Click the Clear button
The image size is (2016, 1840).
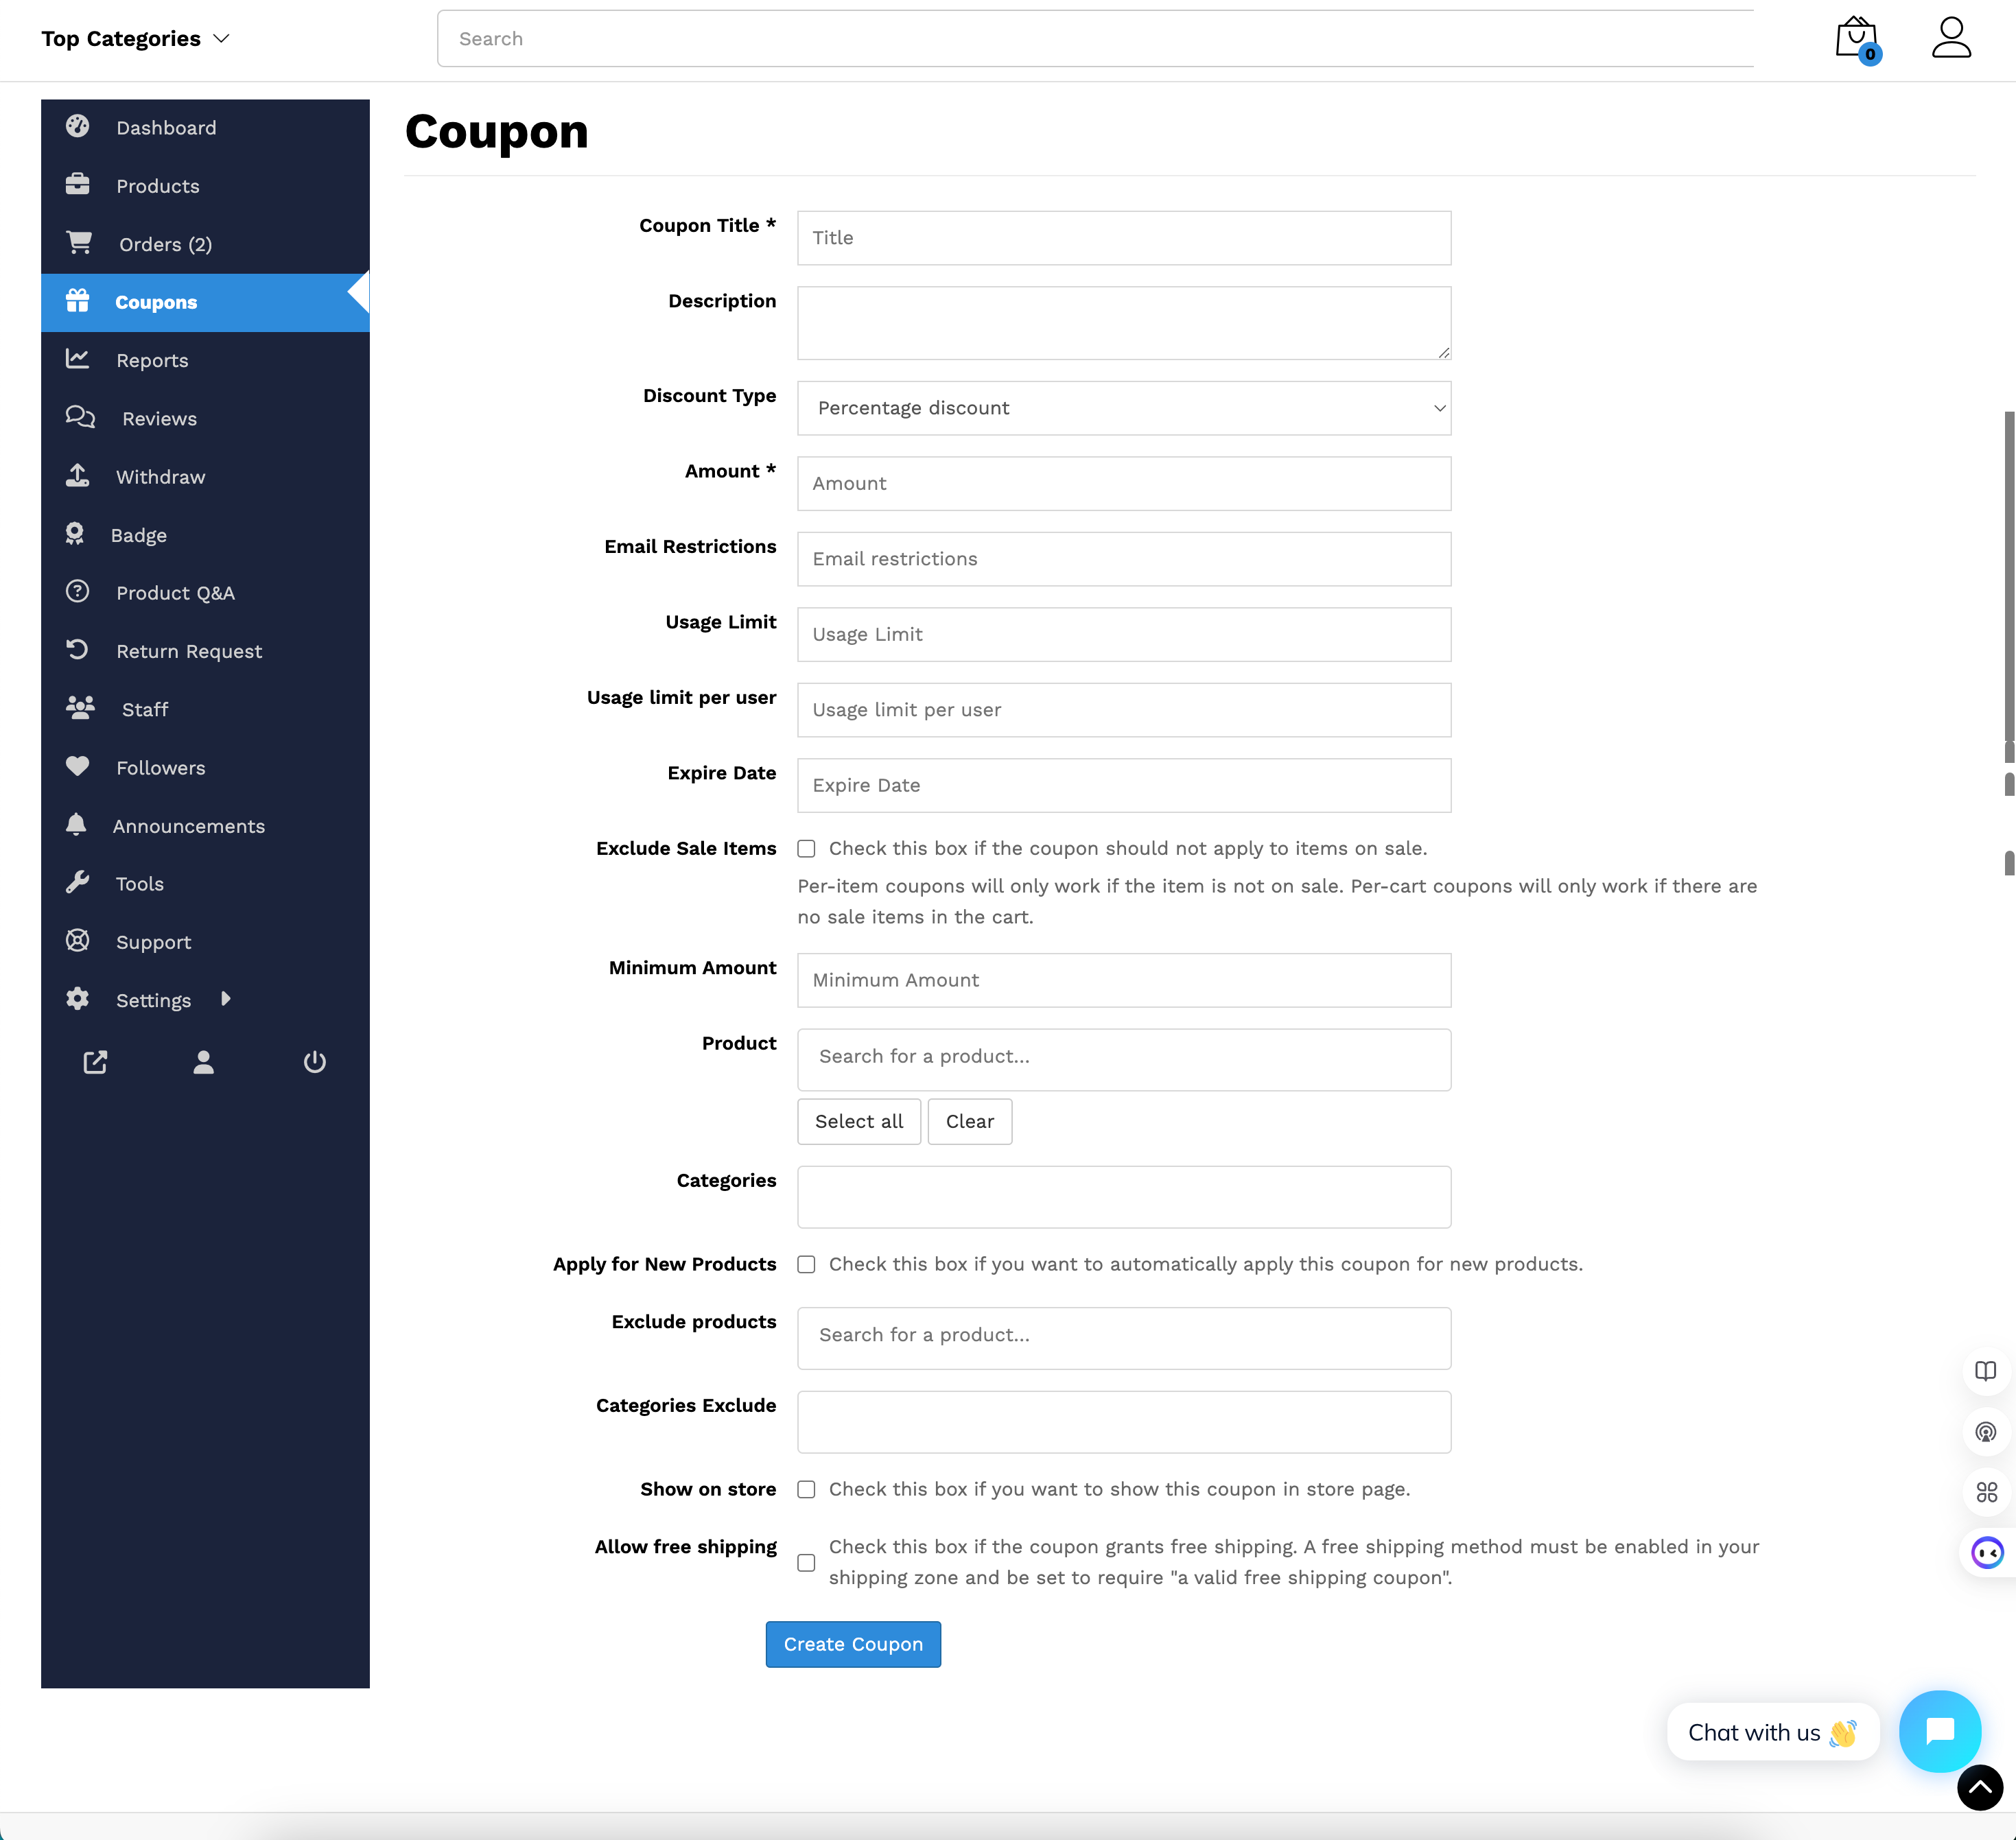click(x=970, y=1121)
